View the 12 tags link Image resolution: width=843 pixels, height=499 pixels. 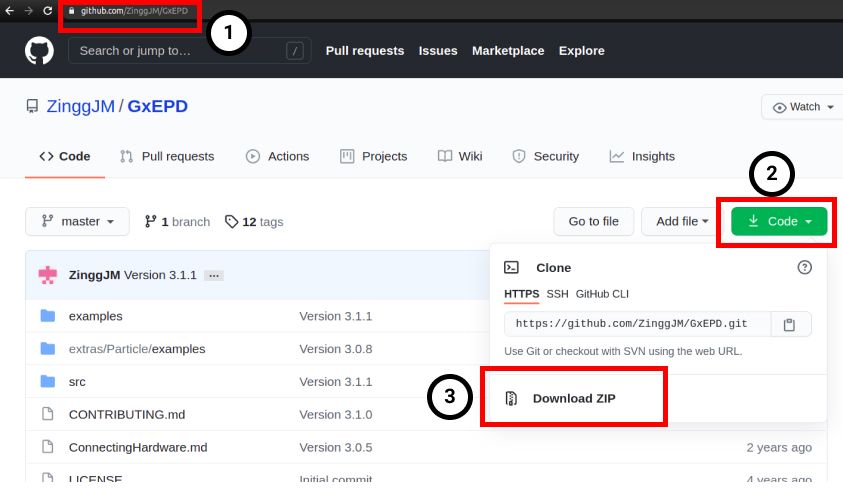pyautogui.click(x=254, y=222)
